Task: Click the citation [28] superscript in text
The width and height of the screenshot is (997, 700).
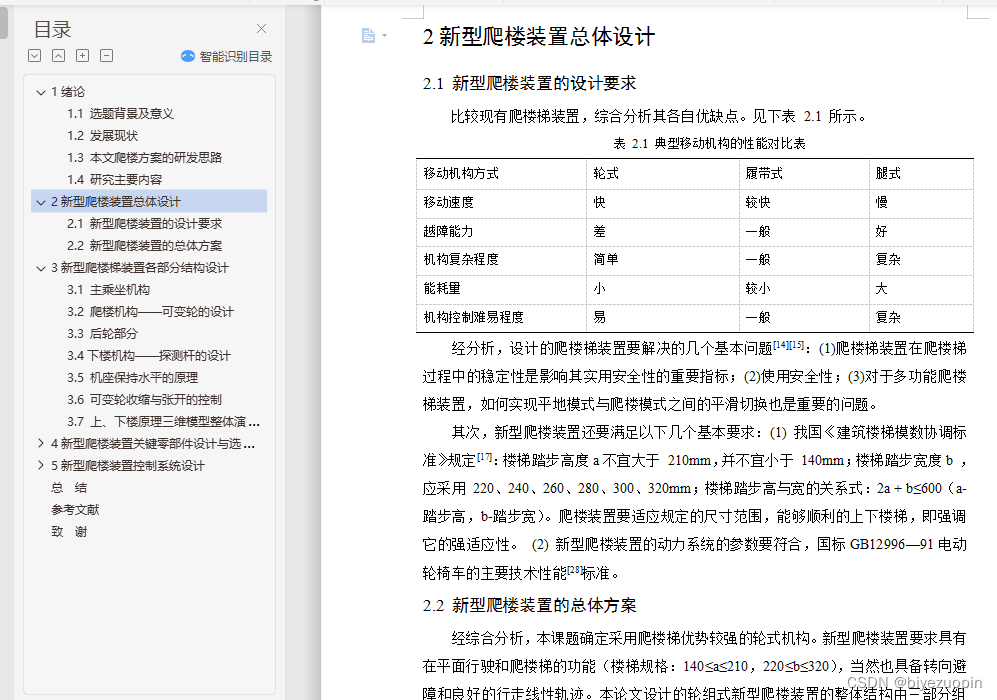Action: click(574, 569)
